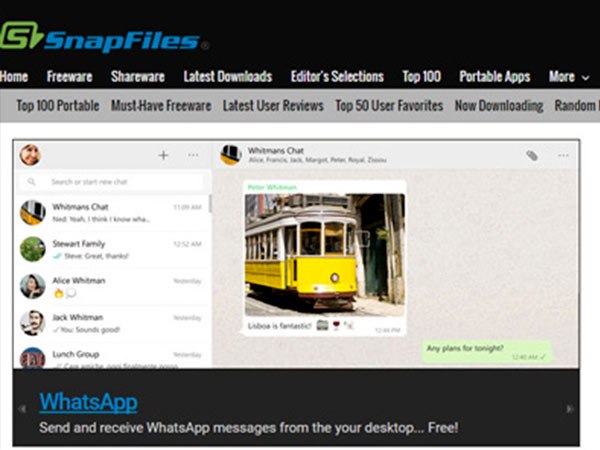This screenshot has height=450, width=600.
Task: Click the SnapFiles logo
Action: 105,39
